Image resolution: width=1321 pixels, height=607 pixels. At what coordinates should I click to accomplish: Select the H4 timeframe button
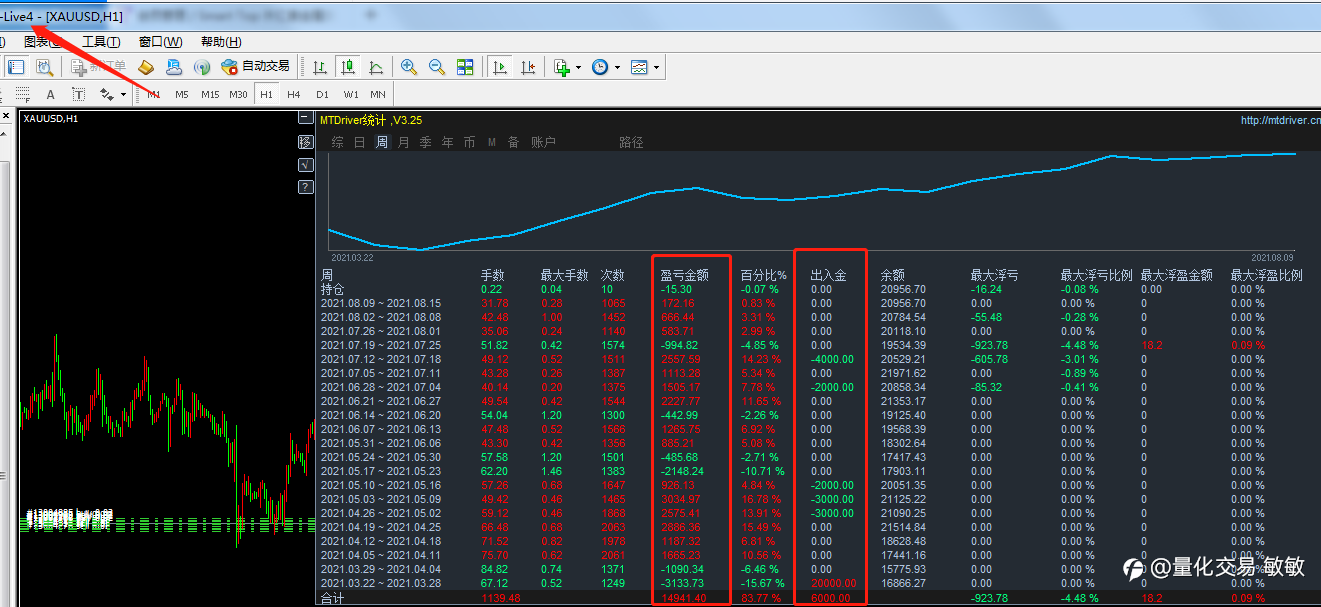tap(294, 94)
